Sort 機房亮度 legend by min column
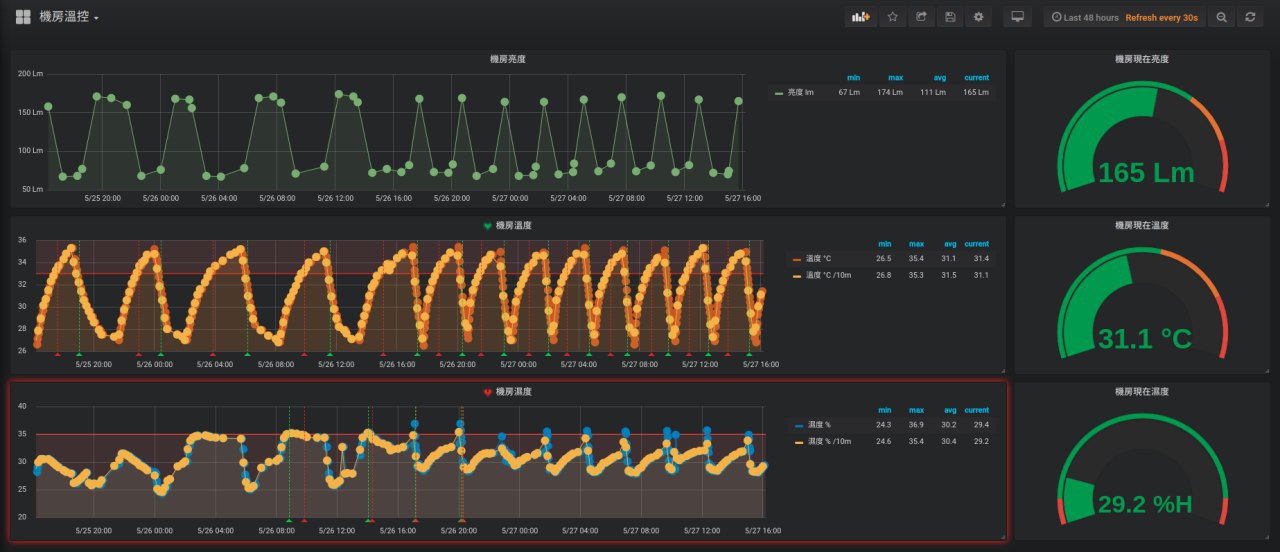This screenshot has width=1280, height=552. 854,78
